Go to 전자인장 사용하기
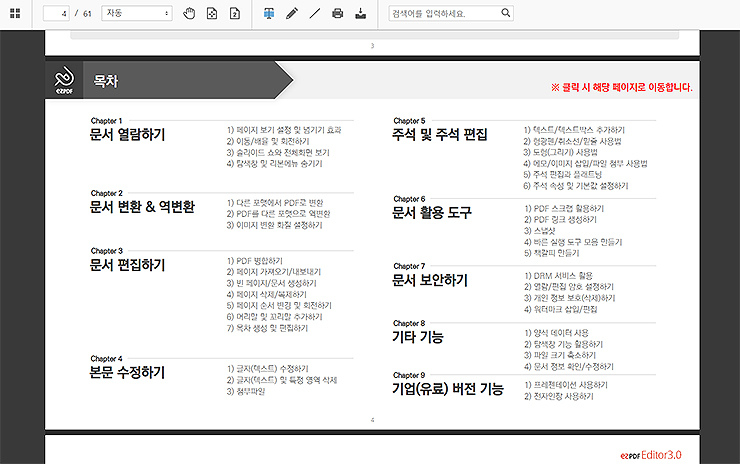740x464 pixels. coord(559,397)
